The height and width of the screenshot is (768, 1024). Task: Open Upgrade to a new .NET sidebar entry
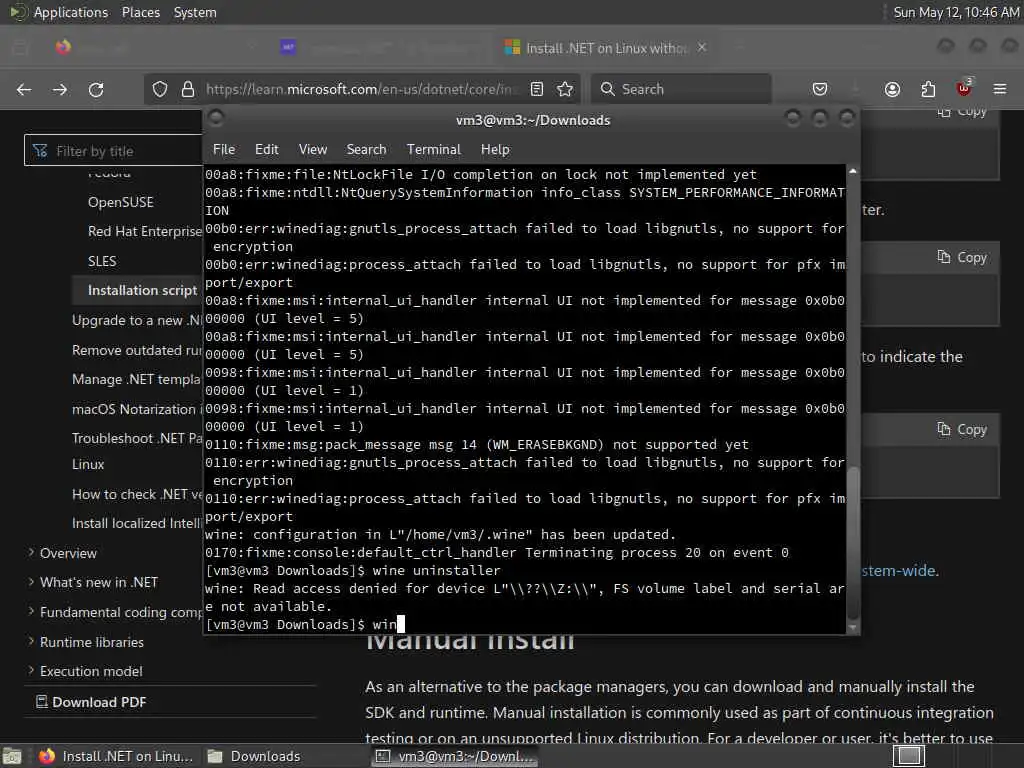(x=136, y=320)
